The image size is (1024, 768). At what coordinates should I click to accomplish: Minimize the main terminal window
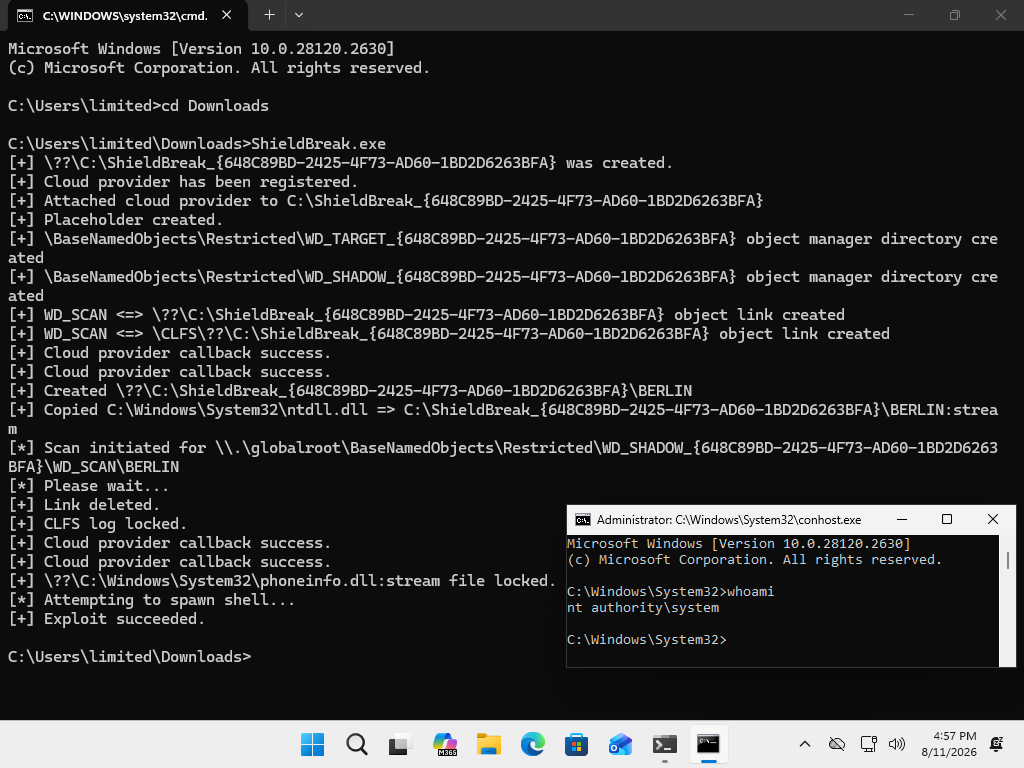click(908, 15)
